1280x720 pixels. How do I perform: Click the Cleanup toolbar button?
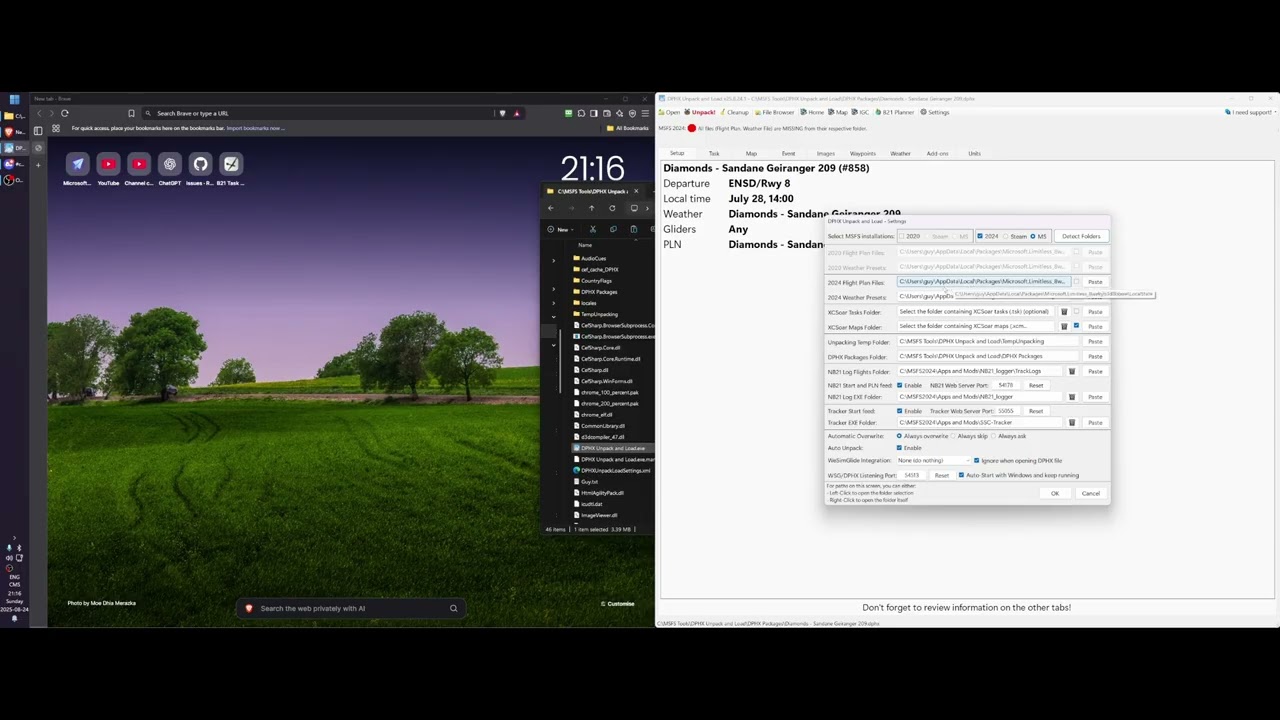(x=734, y=112)
